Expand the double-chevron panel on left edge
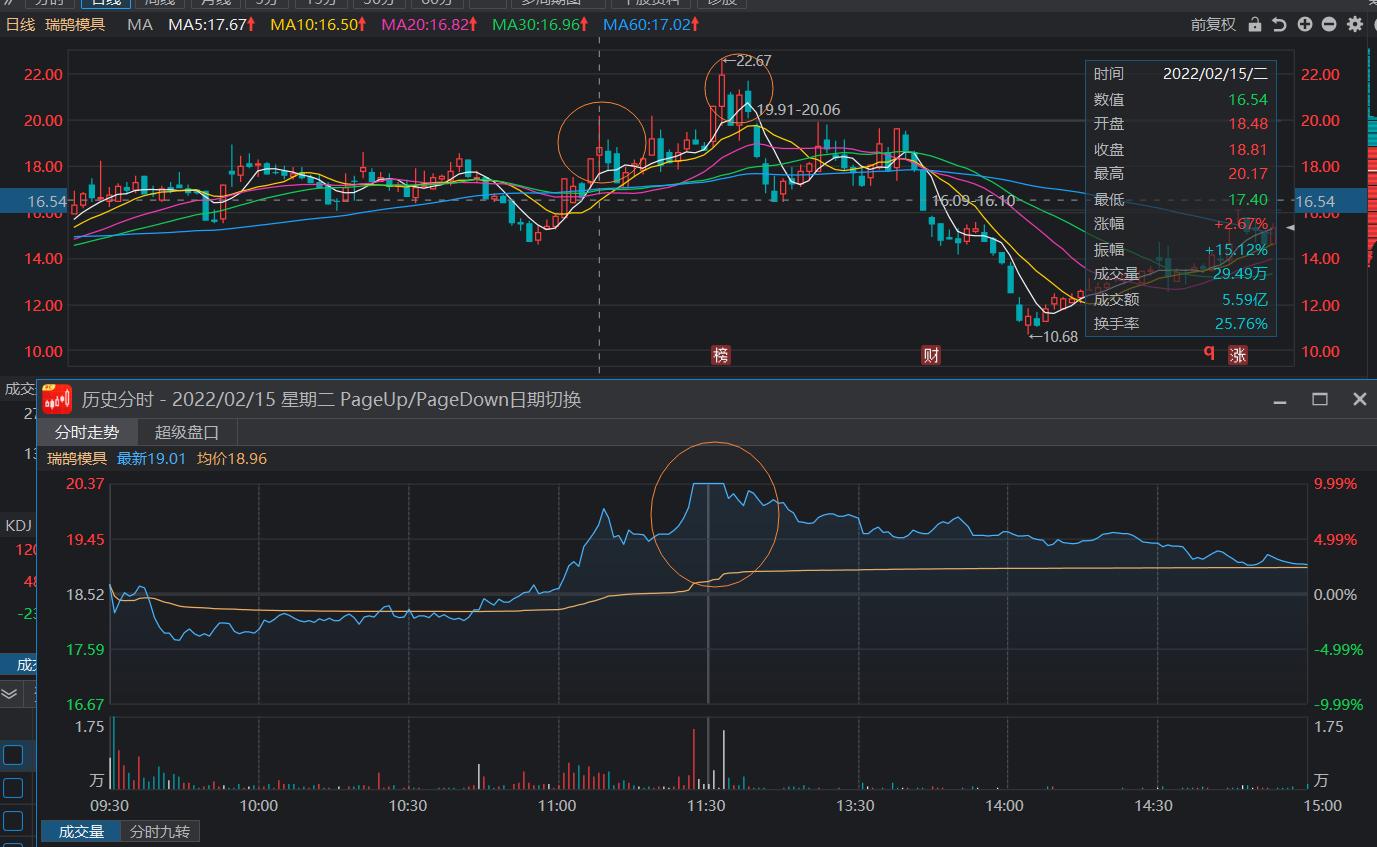 9,692
